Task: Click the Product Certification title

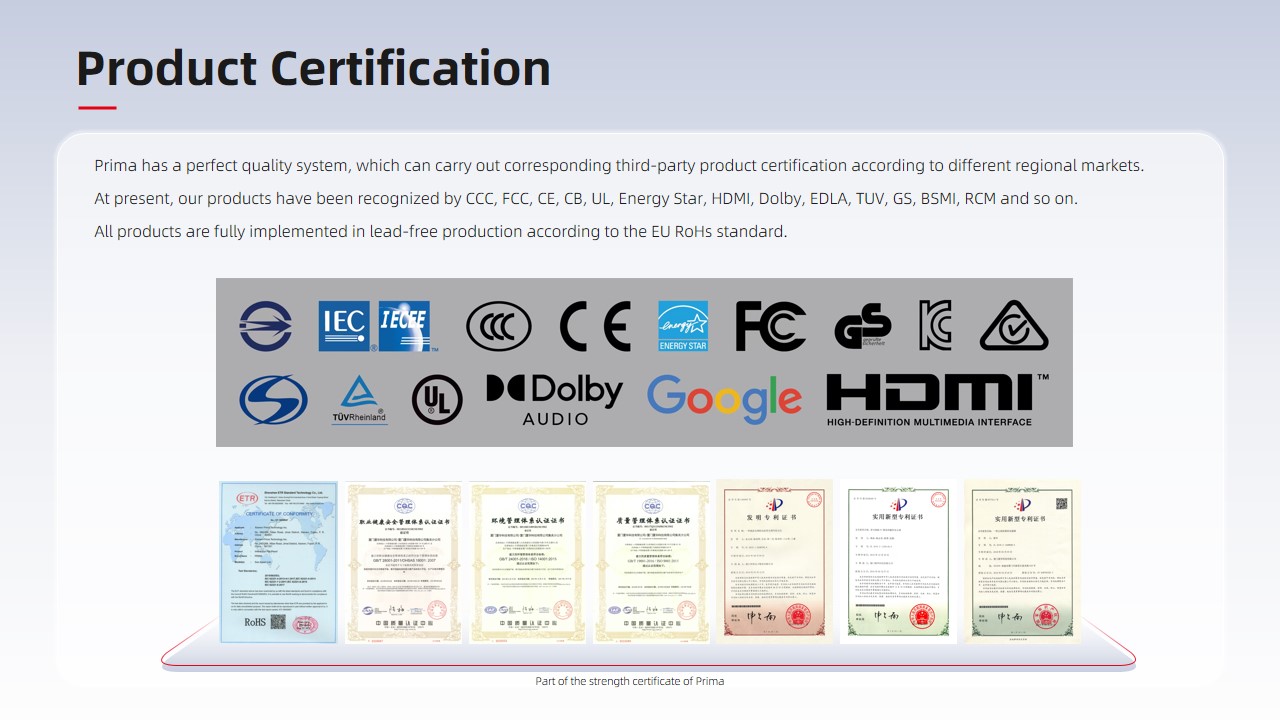Action: [313, 68]
